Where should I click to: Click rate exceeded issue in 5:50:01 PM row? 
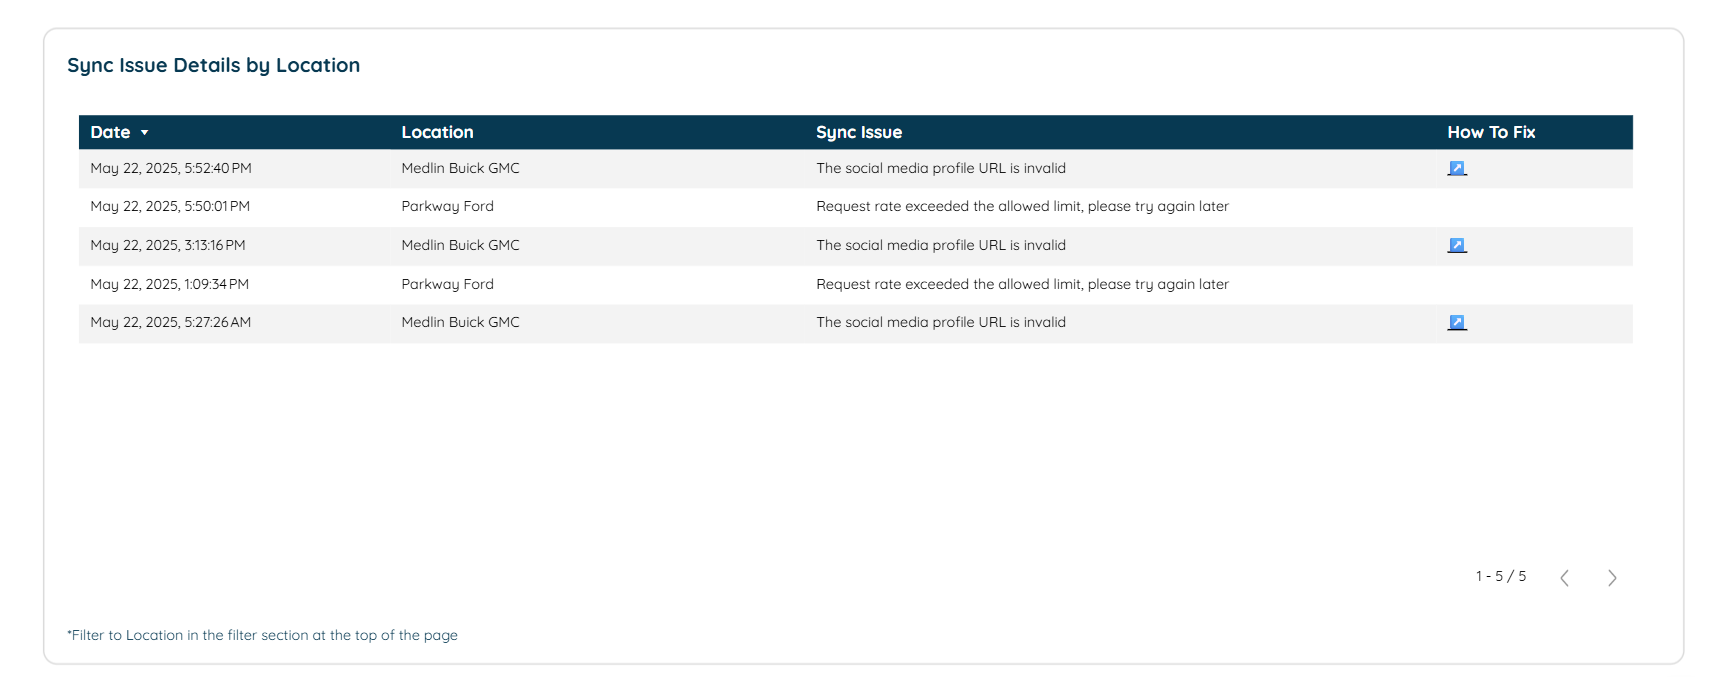(1022, 206)
